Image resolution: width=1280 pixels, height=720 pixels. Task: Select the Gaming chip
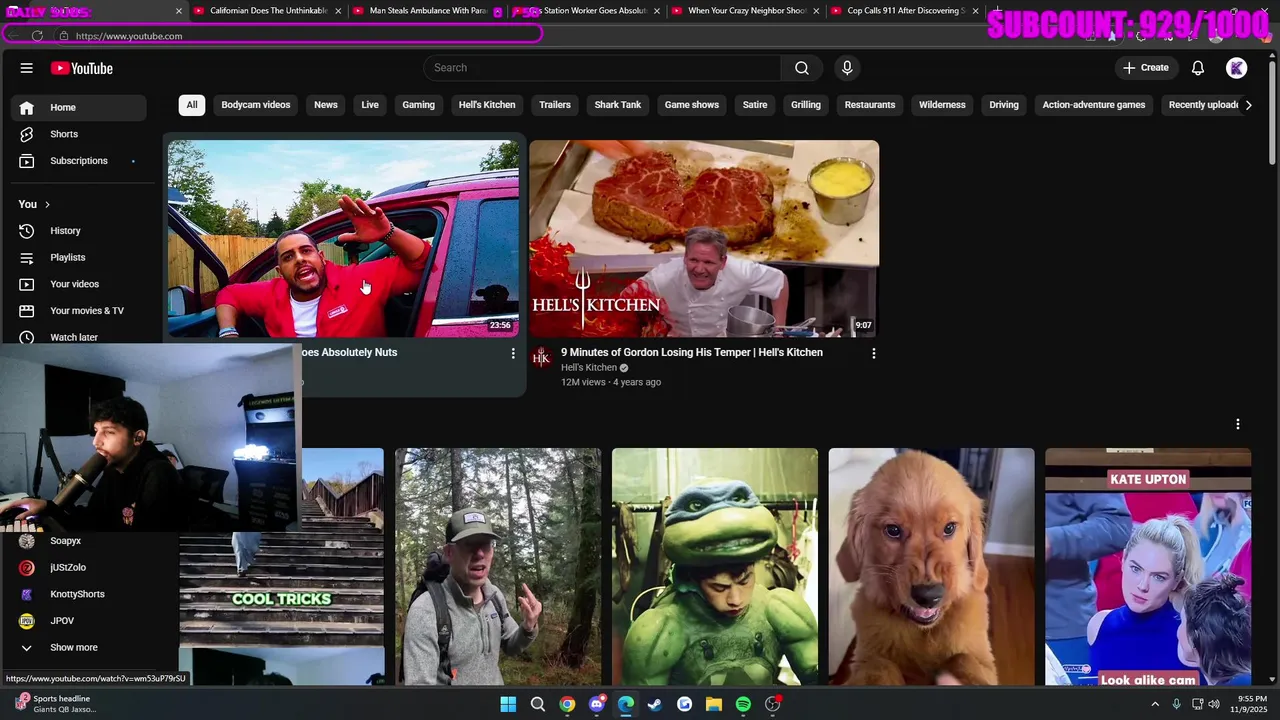pyautogui.click(x=419, y=105)
